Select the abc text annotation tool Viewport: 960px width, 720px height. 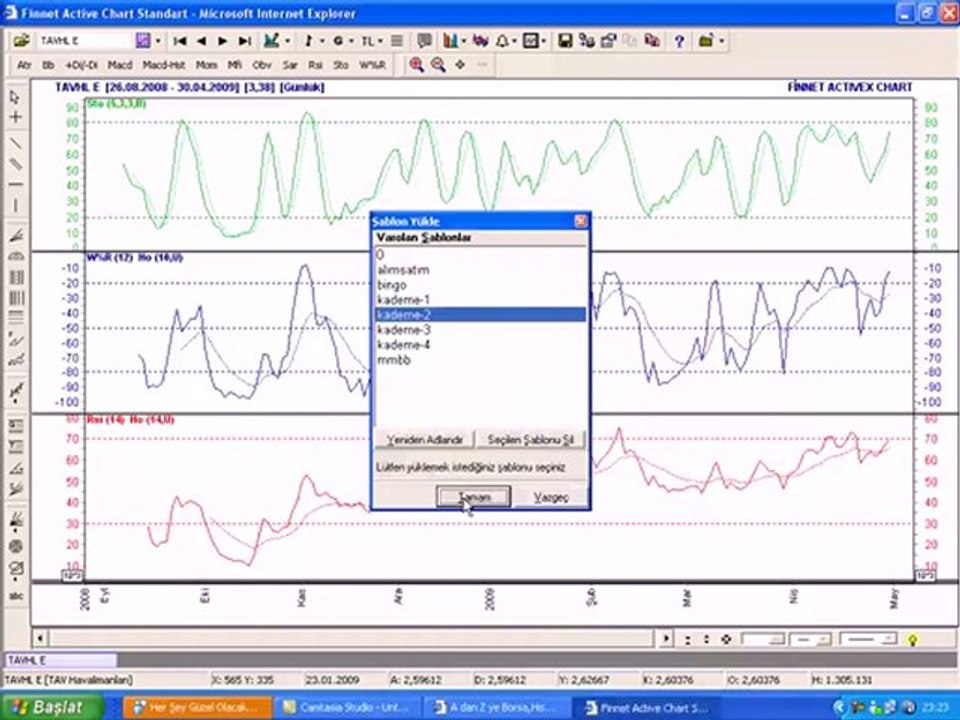tap(16, 595)
